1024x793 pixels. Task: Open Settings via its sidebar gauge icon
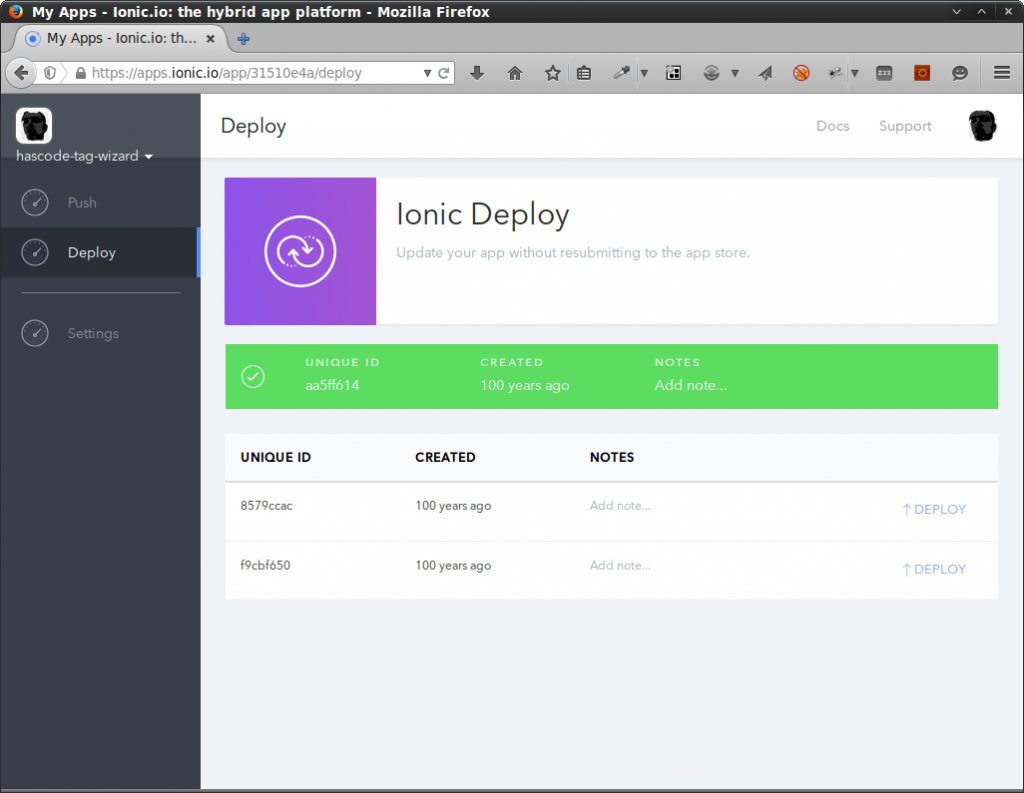(34, 333)
